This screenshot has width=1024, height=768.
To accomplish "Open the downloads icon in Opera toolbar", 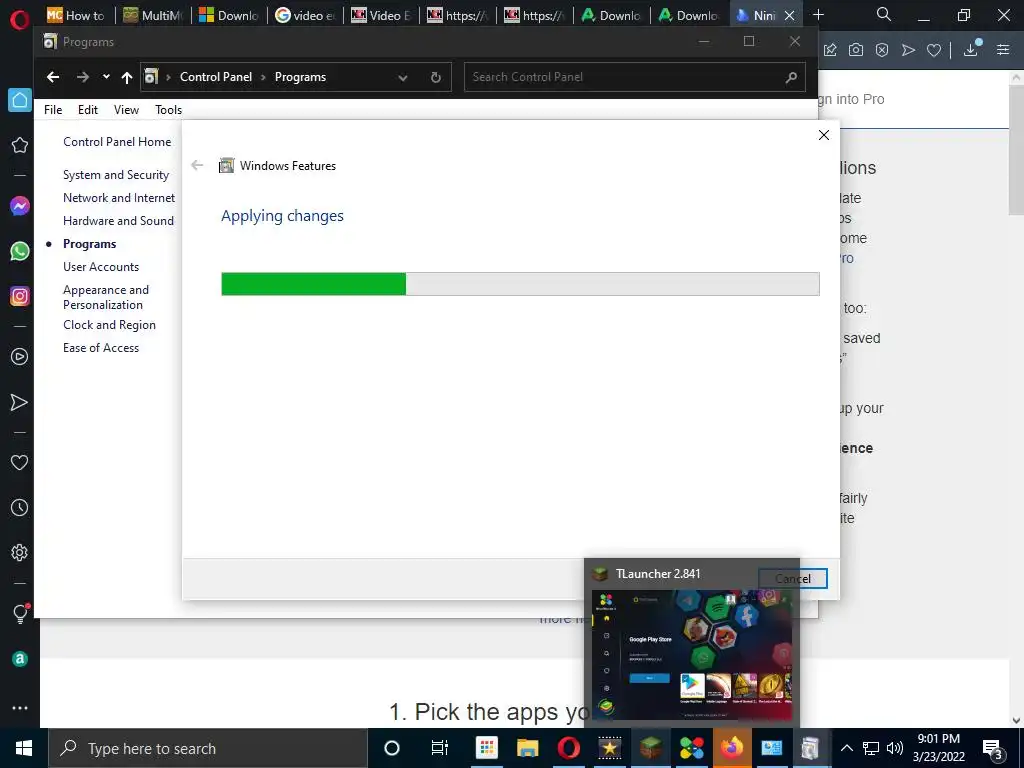I will coord(971,49).
